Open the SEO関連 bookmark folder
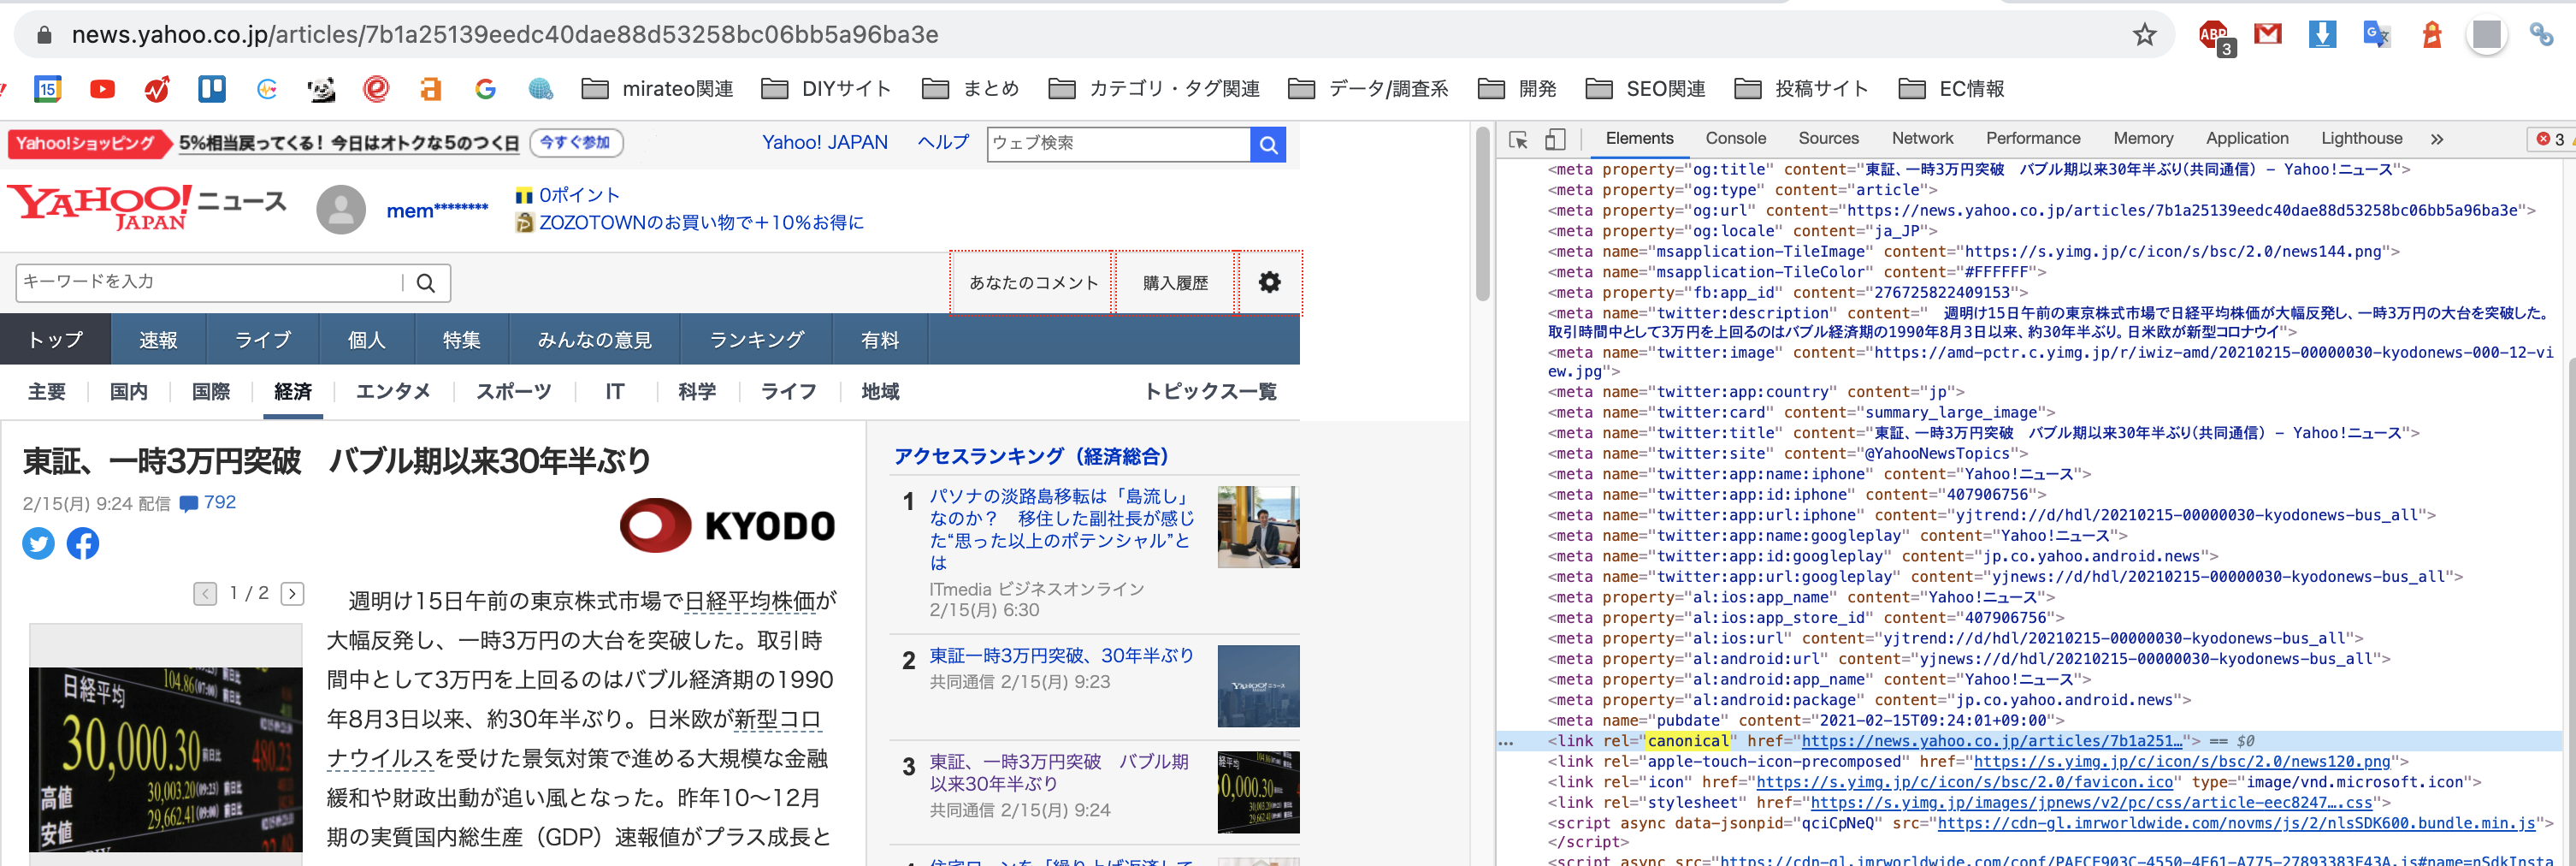2576x866 pixels. 1645,89
